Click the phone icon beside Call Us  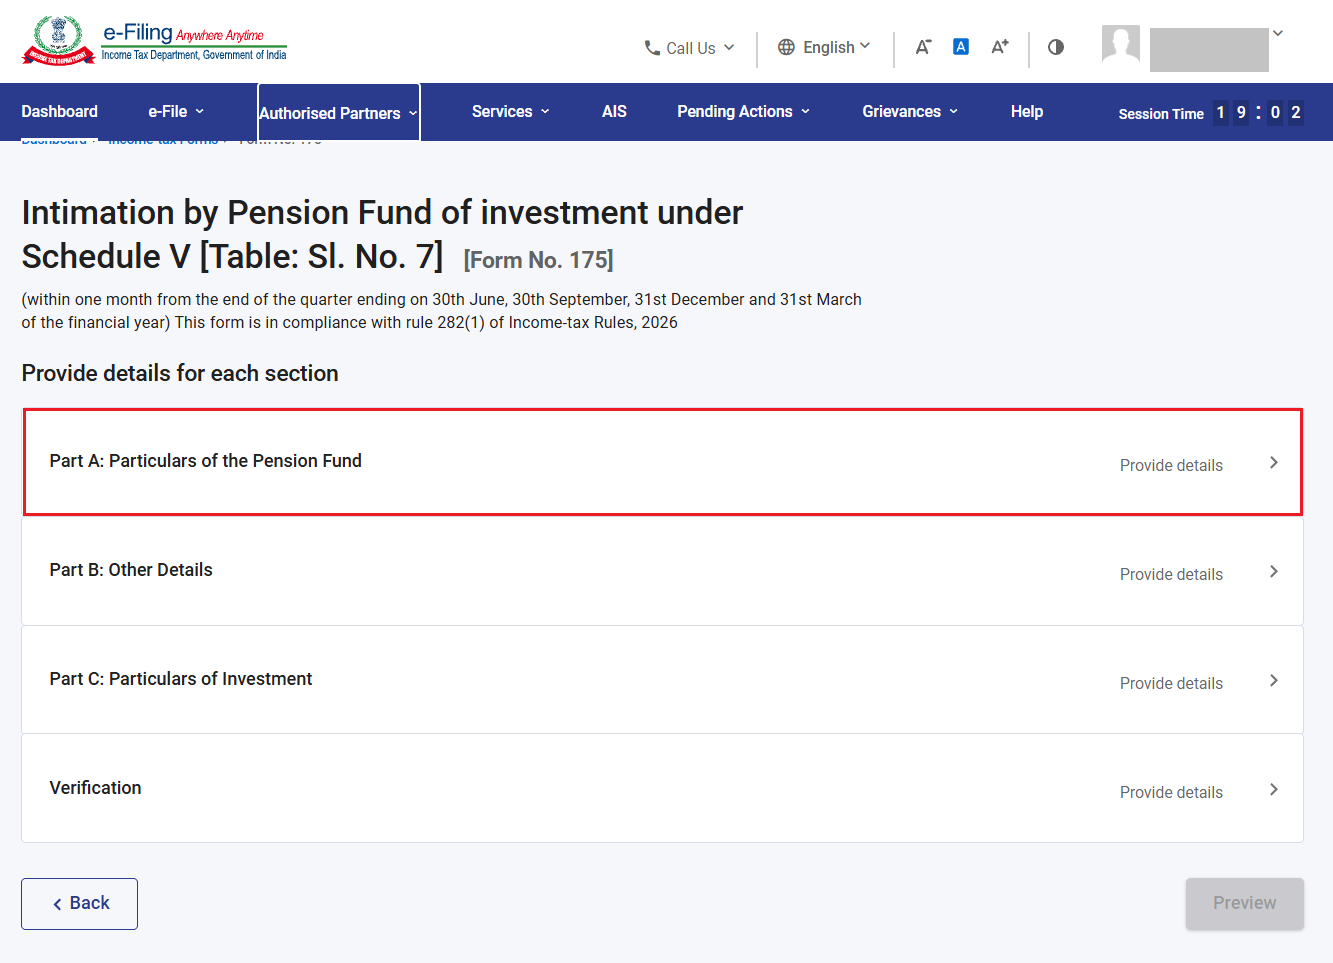pyautogui.click(x=652, y=48)
